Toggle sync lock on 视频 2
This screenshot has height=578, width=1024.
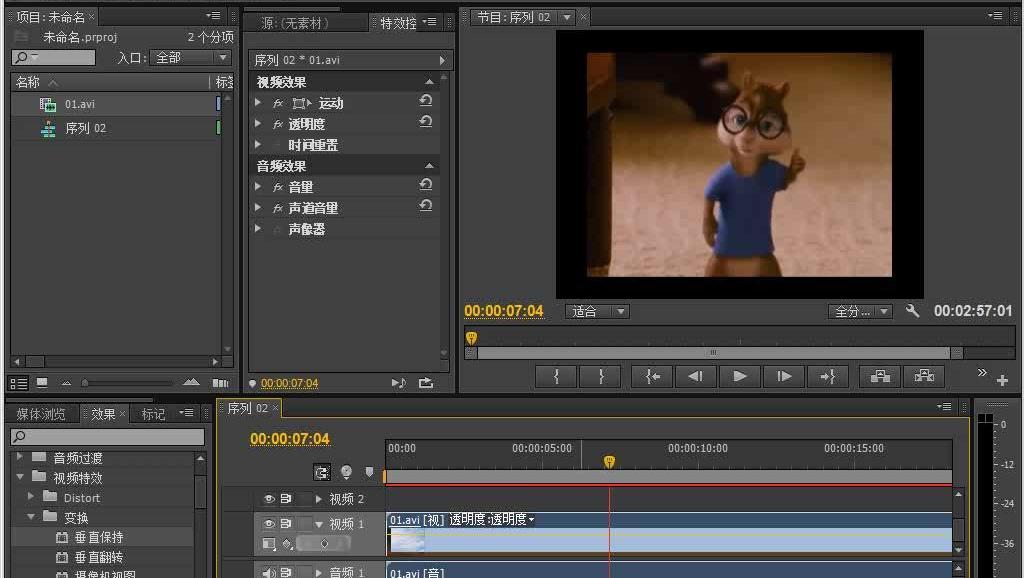(x=286, y=499)
